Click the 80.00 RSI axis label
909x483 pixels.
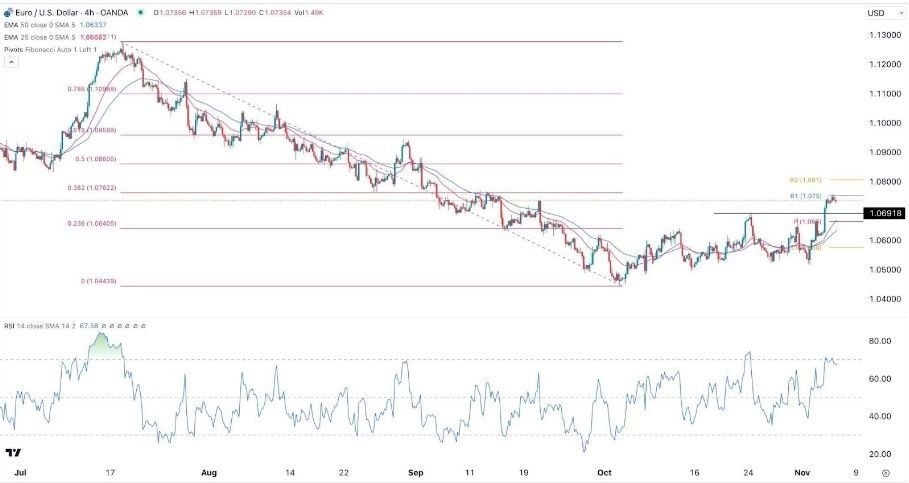coord(880,341)
